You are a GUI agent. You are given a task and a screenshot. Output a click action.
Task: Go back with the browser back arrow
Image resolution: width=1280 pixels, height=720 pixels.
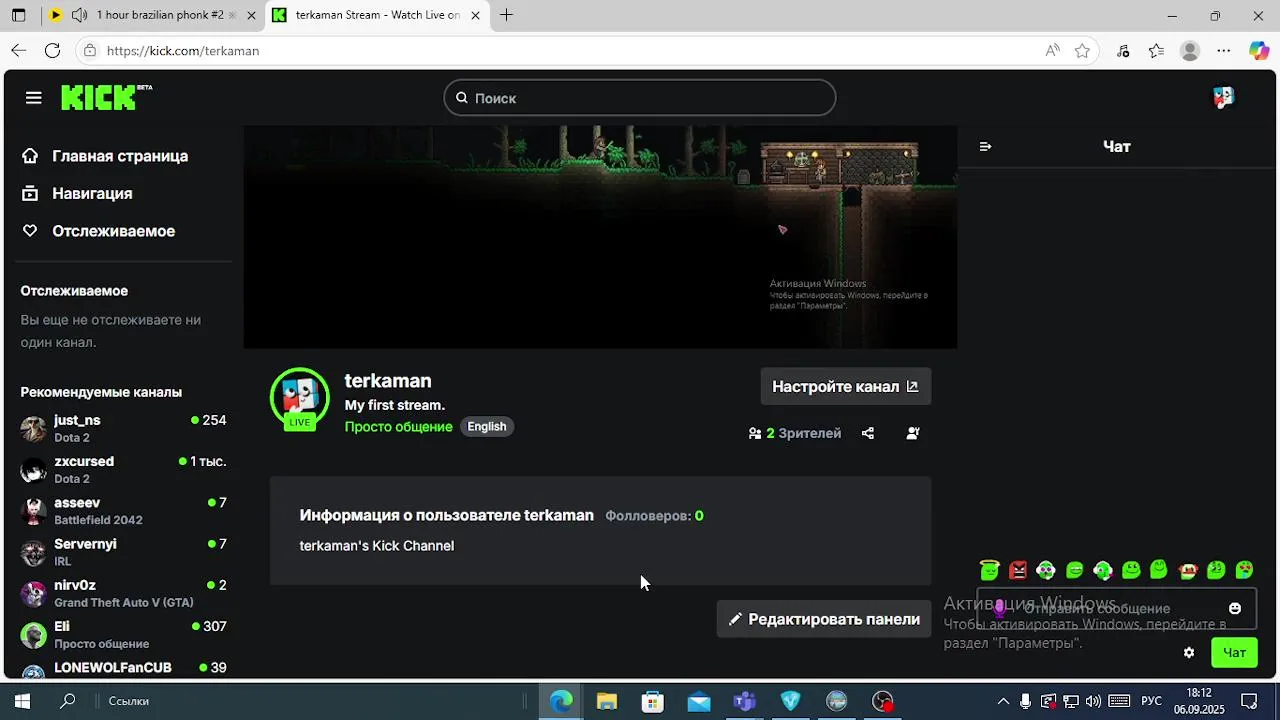pos(19,50)
